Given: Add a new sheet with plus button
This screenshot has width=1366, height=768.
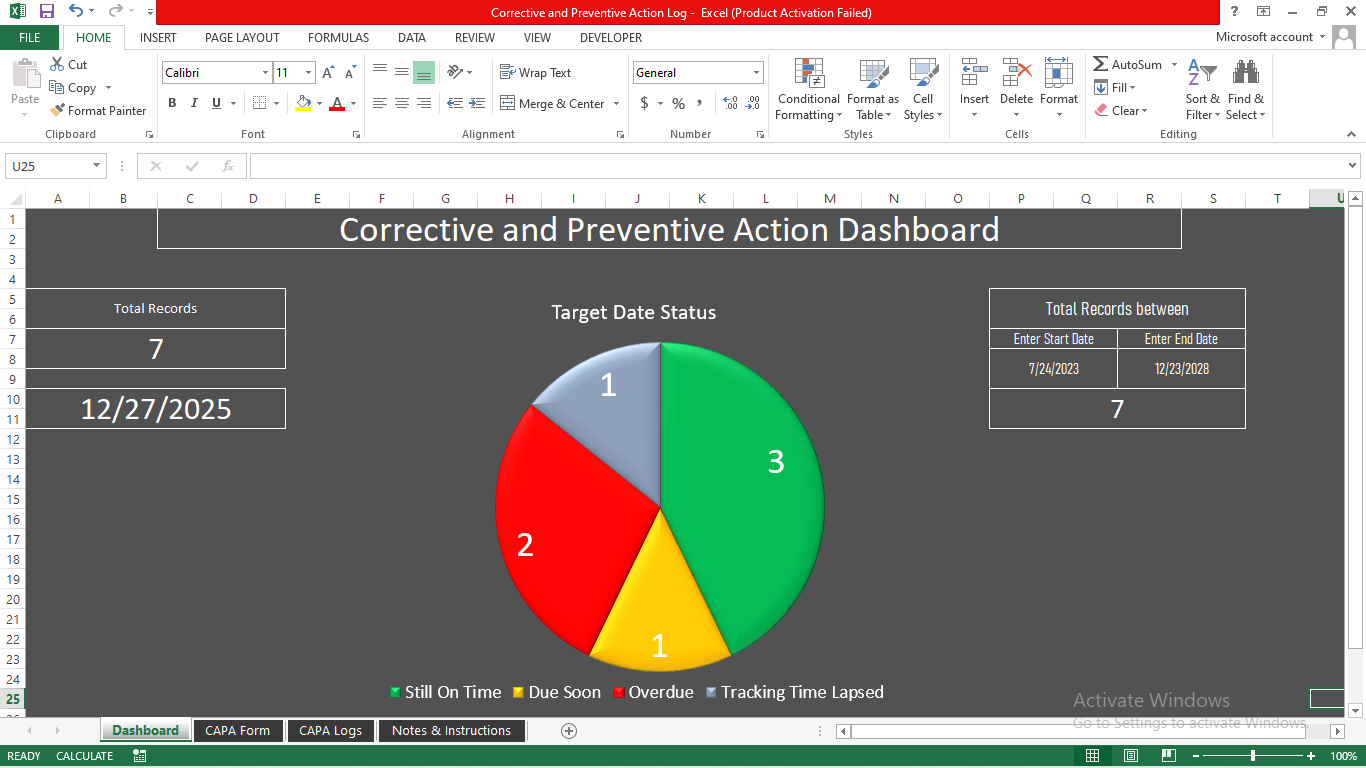Looking at the screenshot, I should tap(569, 731).
